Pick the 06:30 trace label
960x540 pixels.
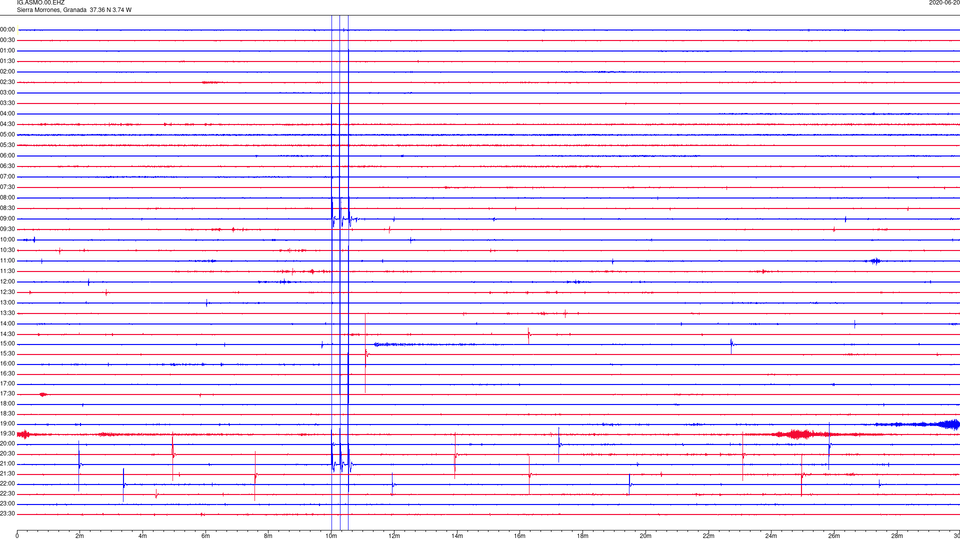click(8, 166)
